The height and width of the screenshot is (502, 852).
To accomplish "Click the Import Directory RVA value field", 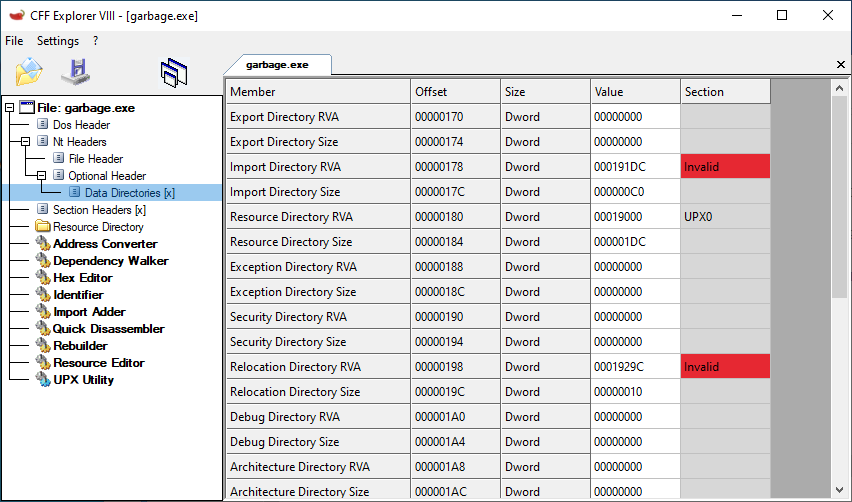I will point(634,167).
